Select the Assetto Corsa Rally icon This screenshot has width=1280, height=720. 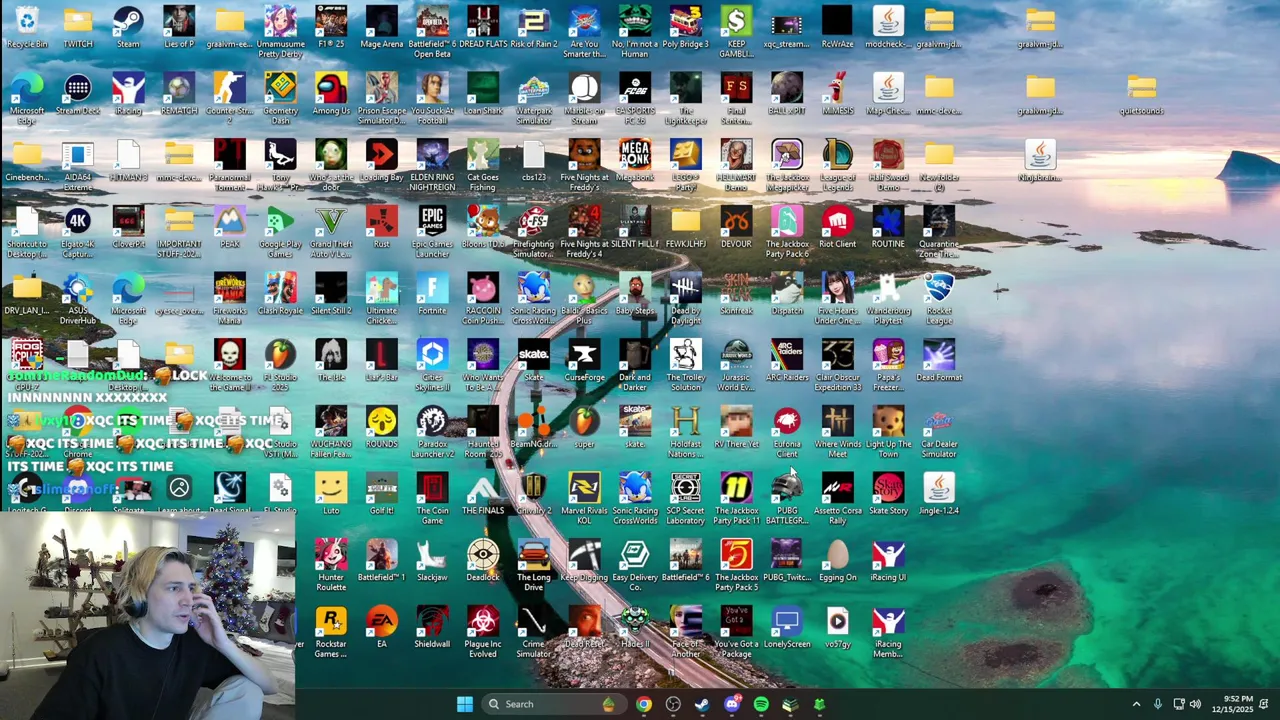coord(838,498)
